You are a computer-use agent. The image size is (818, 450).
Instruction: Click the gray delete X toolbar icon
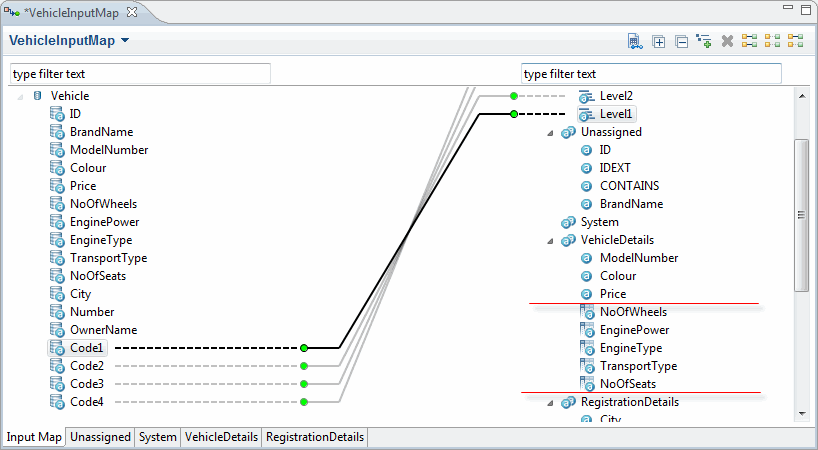point(727,41)
